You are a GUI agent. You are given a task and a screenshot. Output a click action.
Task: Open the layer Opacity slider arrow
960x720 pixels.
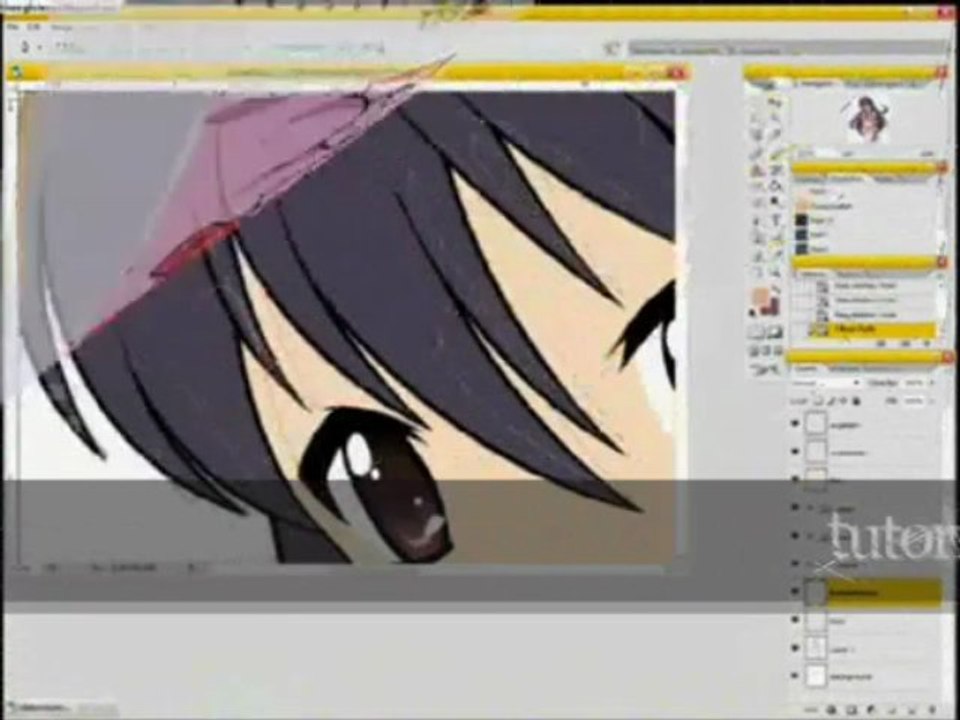pyautogui.click(x=932, y=383)
